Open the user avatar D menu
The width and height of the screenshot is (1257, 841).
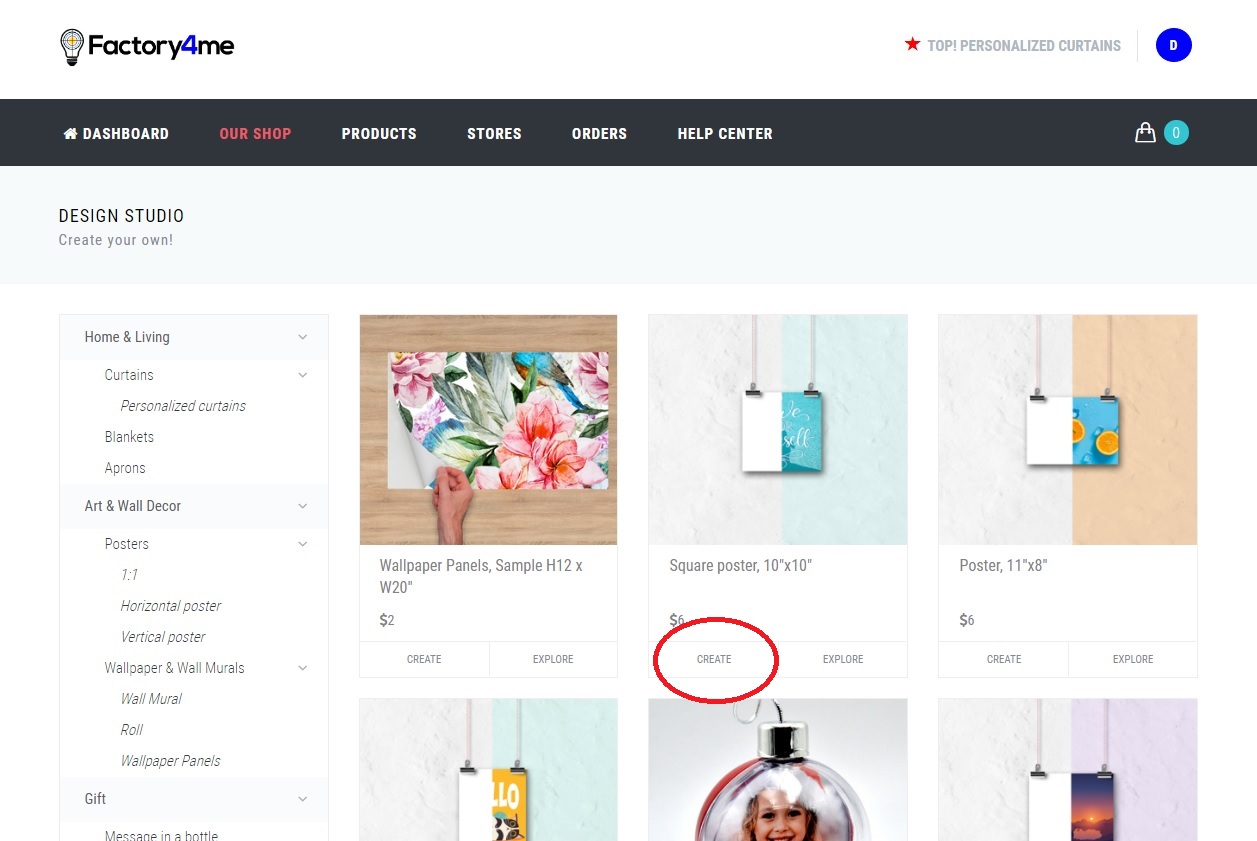1173,45
